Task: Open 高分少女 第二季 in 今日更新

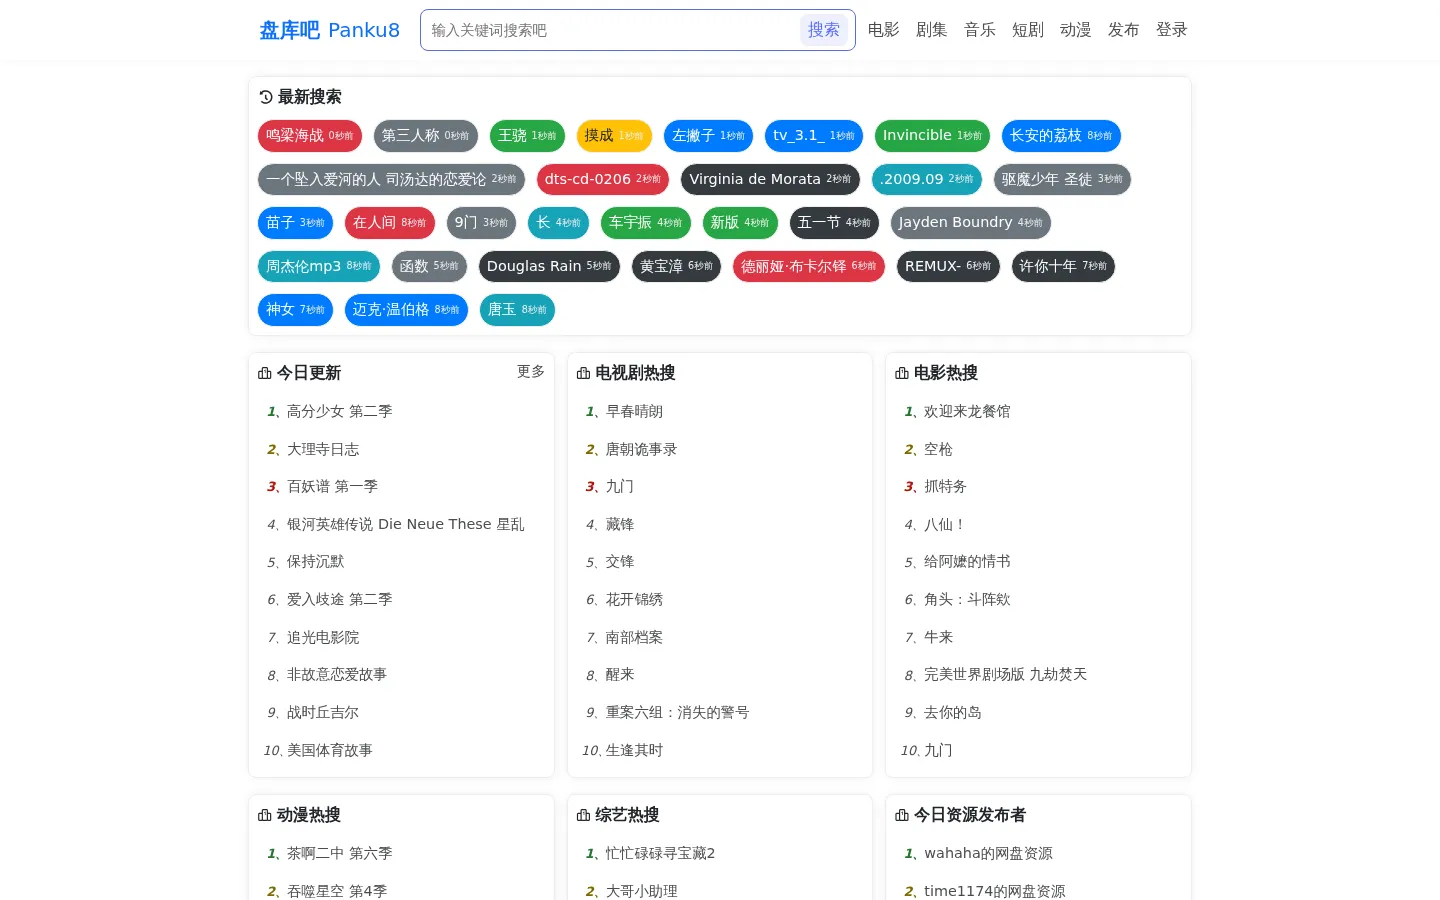Action: point(339,411)
